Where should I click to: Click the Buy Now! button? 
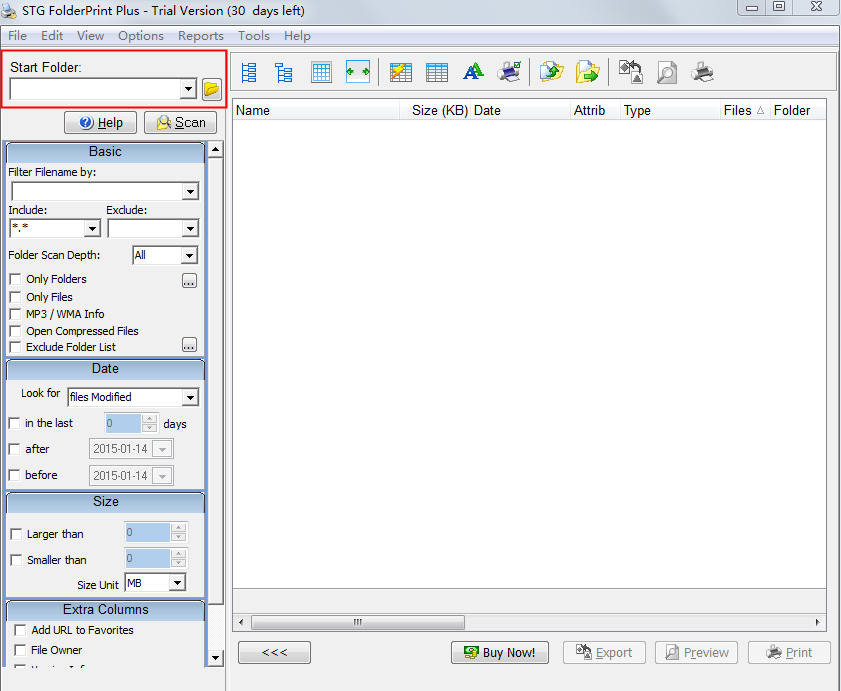point(499,652)
